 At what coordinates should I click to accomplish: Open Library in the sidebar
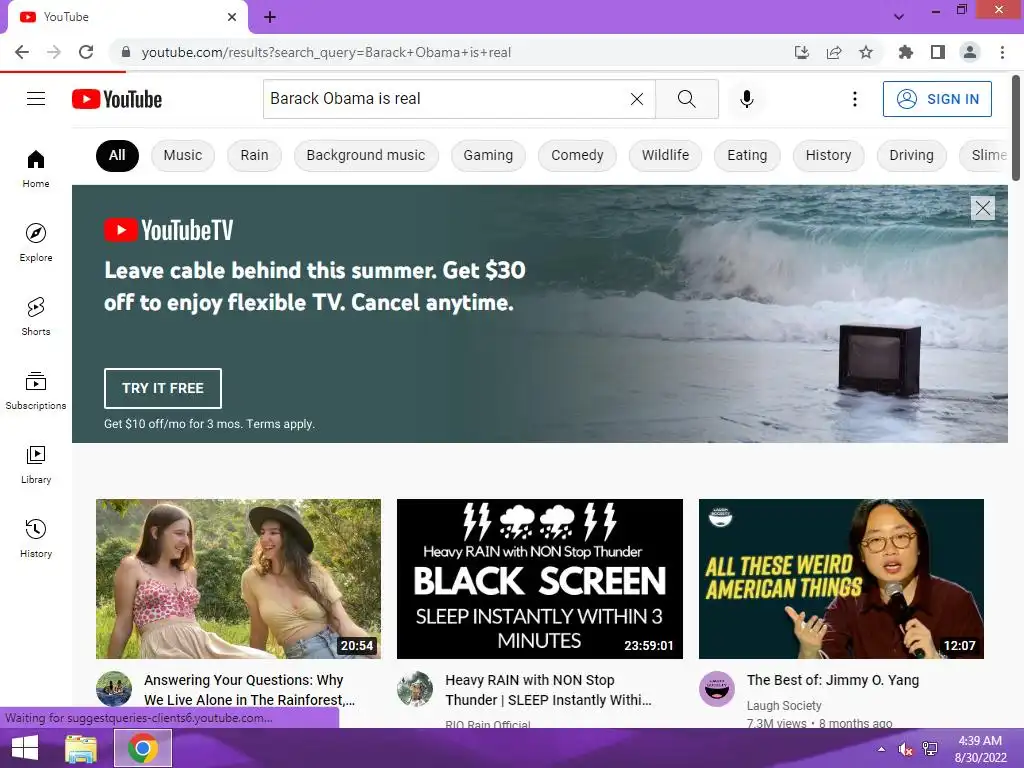pos(36,464)
